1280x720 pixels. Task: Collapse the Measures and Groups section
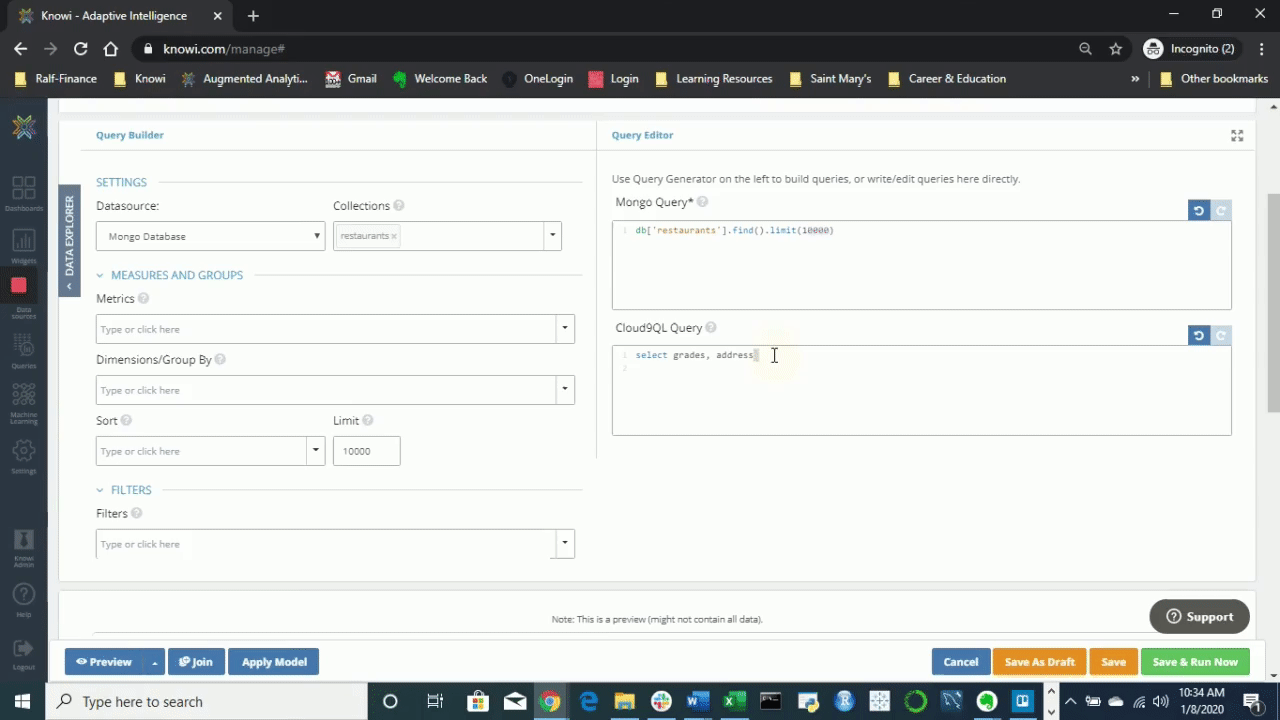click(101, 275)
